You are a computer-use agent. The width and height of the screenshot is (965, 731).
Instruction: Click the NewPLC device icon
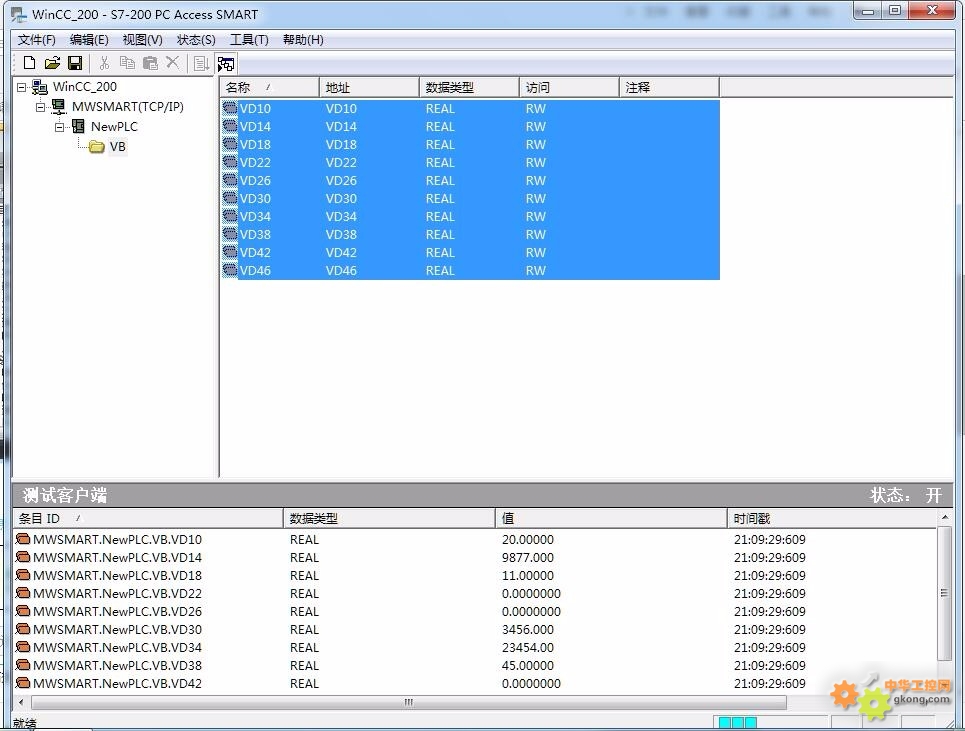(x=78, y=126)
